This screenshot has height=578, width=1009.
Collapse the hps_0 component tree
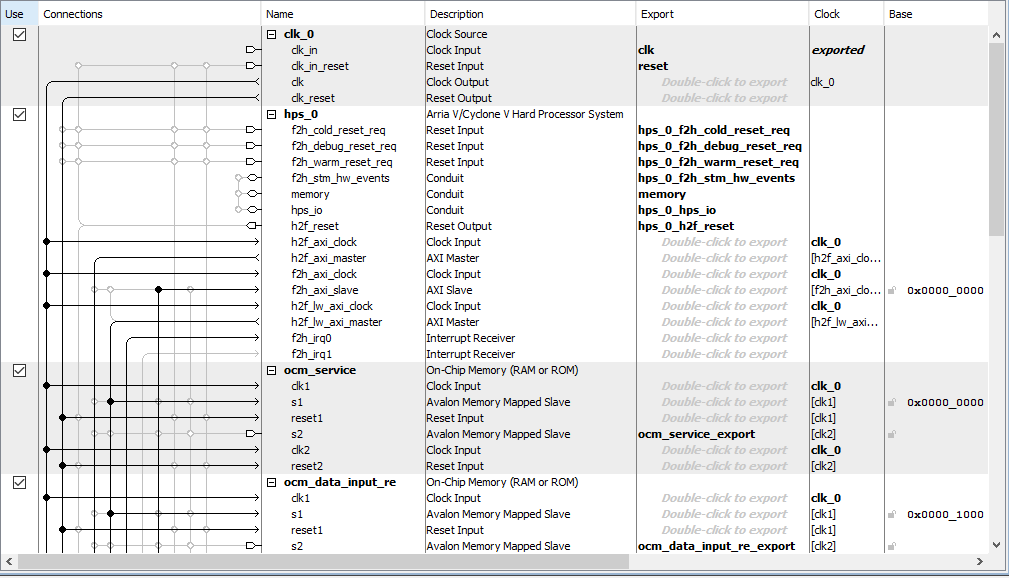tap(272, 115)
